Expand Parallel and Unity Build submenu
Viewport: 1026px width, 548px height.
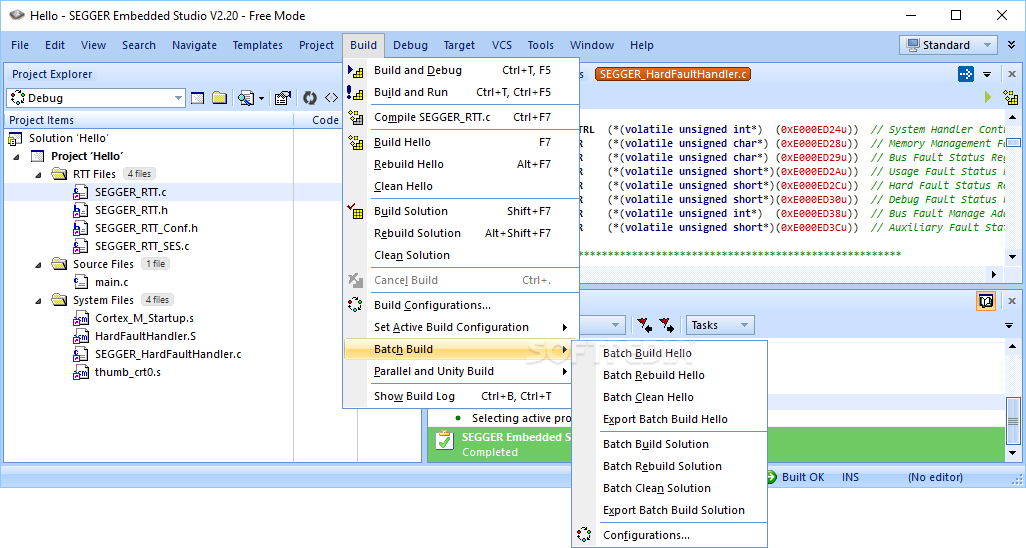click(461, 371)
